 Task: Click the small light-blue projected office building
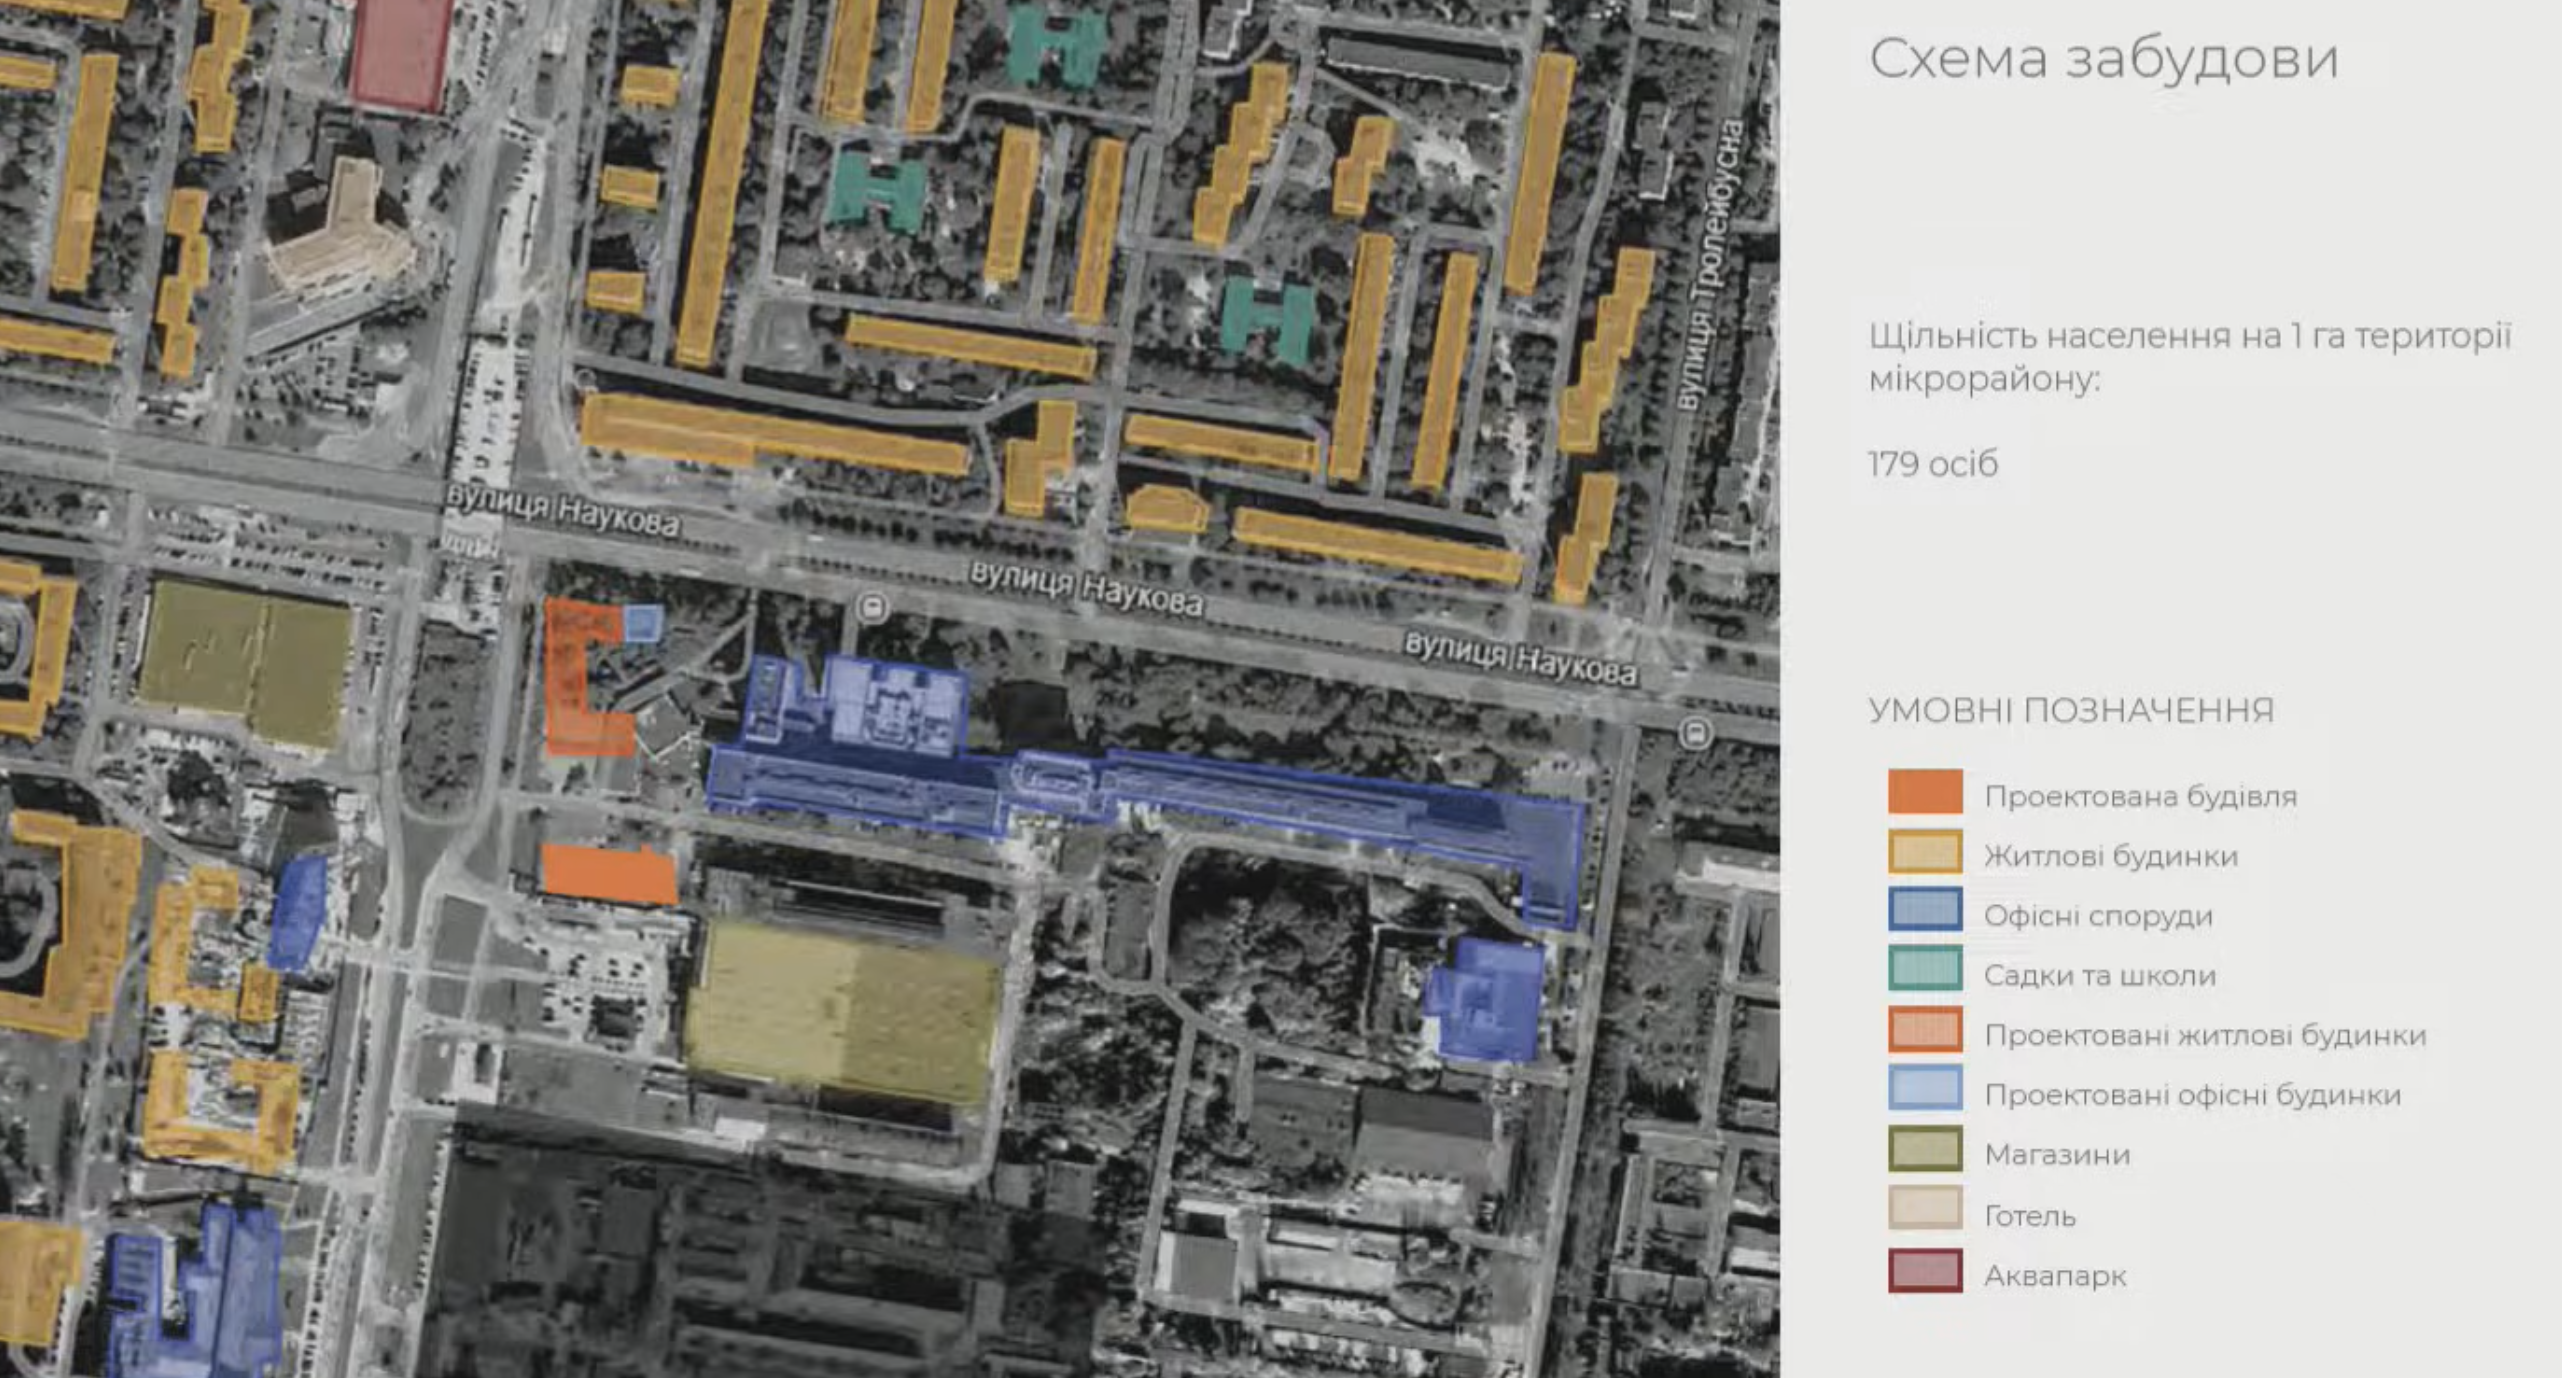(642, 622)
